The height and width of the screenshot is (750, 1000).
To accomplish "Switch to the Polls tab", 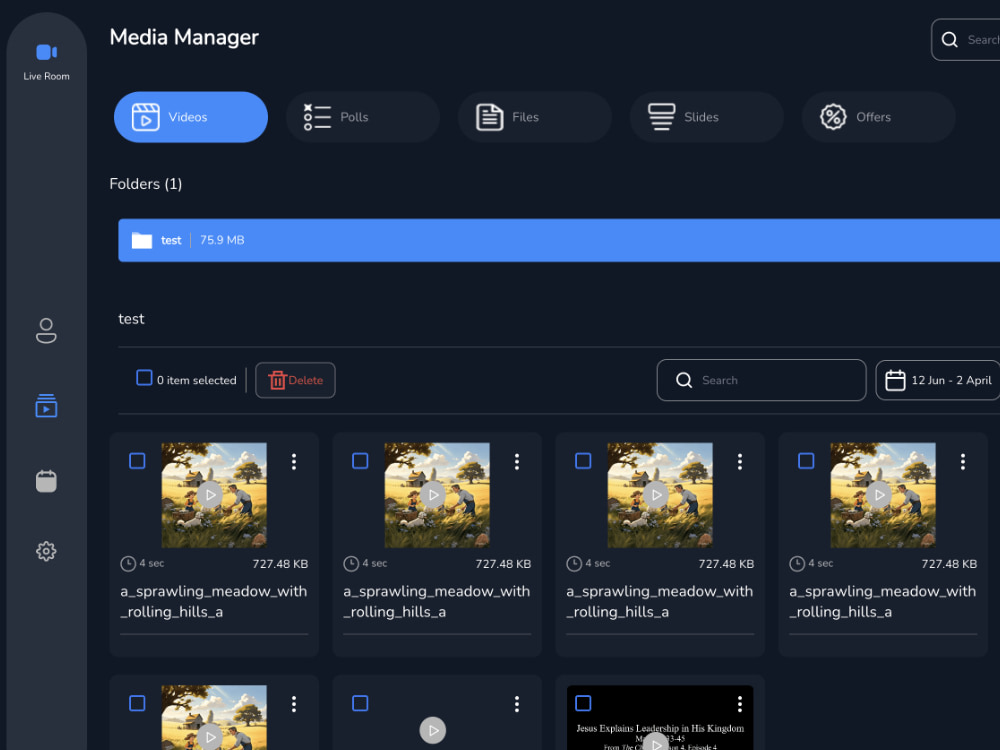I will tap(362, 117).
